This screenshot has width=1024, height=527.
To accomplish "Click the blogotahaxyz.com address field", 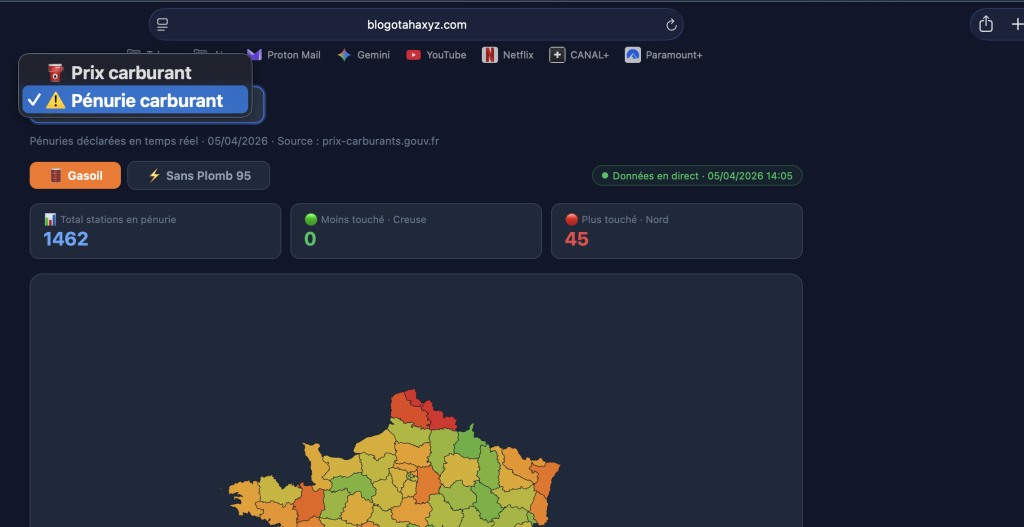I will 416,25.
